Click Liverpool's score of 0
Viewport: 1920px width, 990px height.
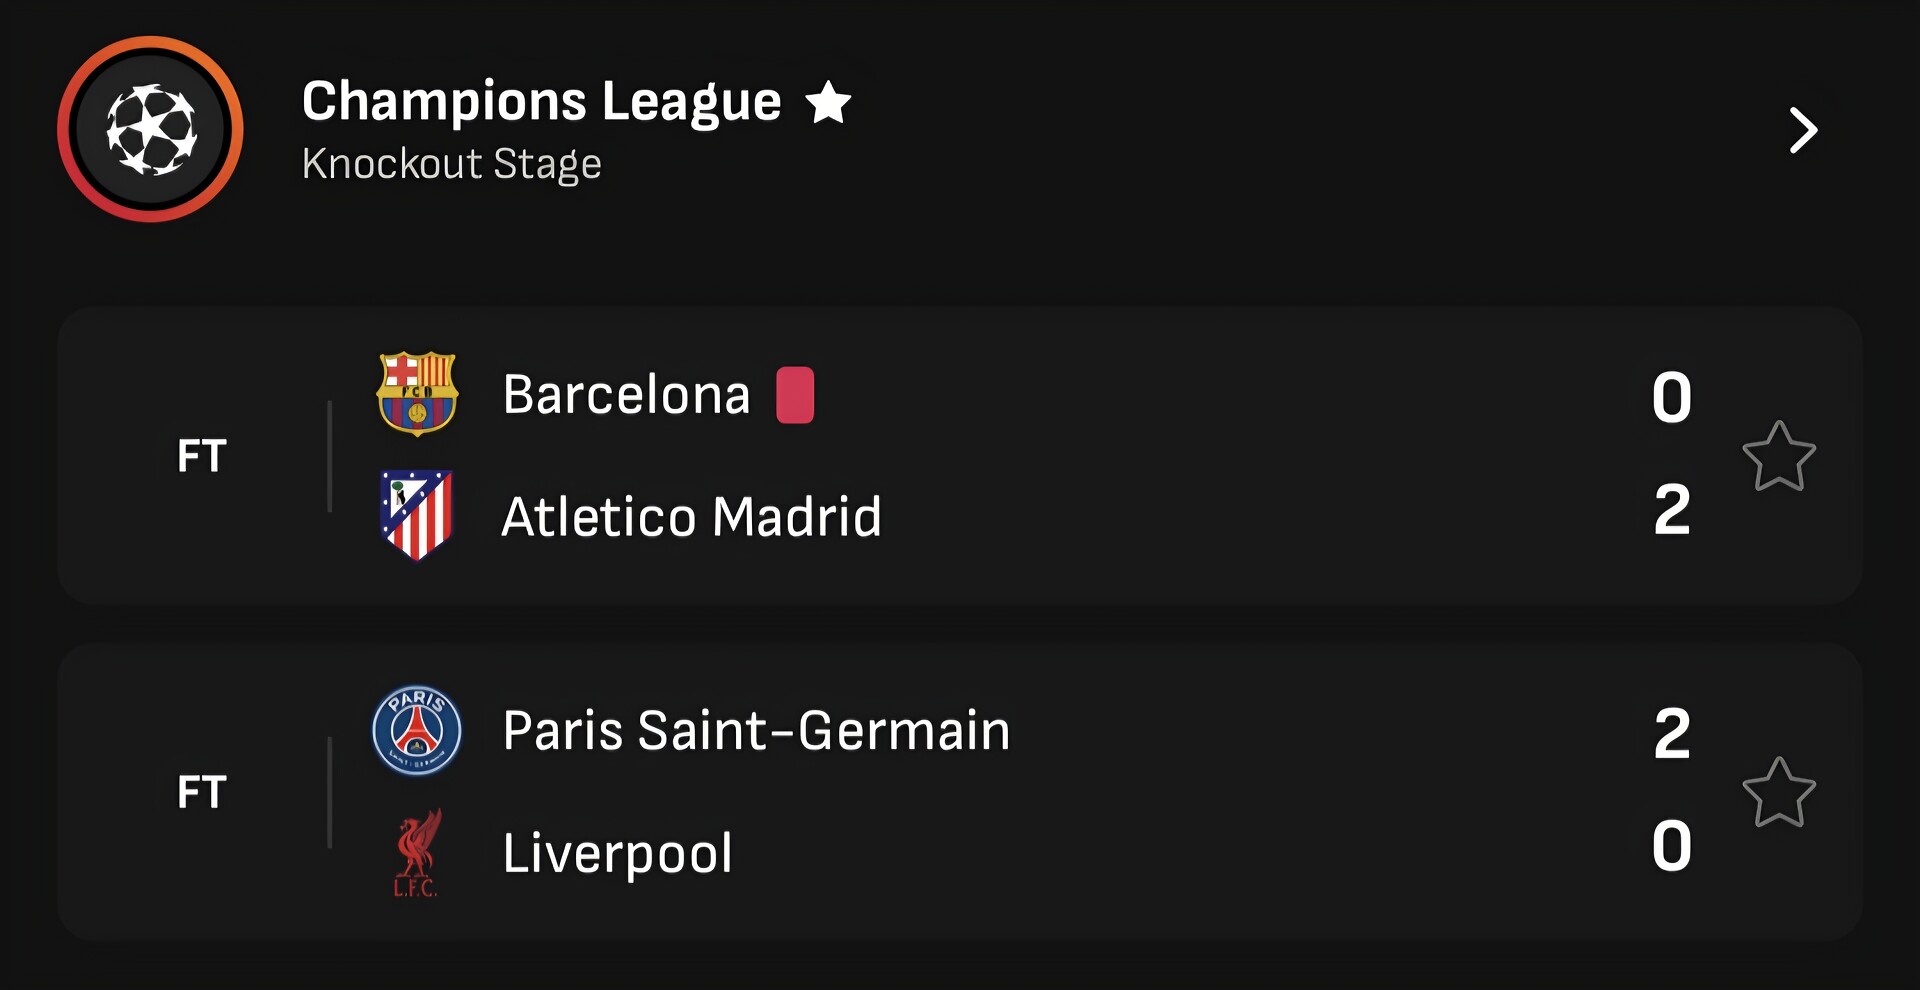point(1671,846)
